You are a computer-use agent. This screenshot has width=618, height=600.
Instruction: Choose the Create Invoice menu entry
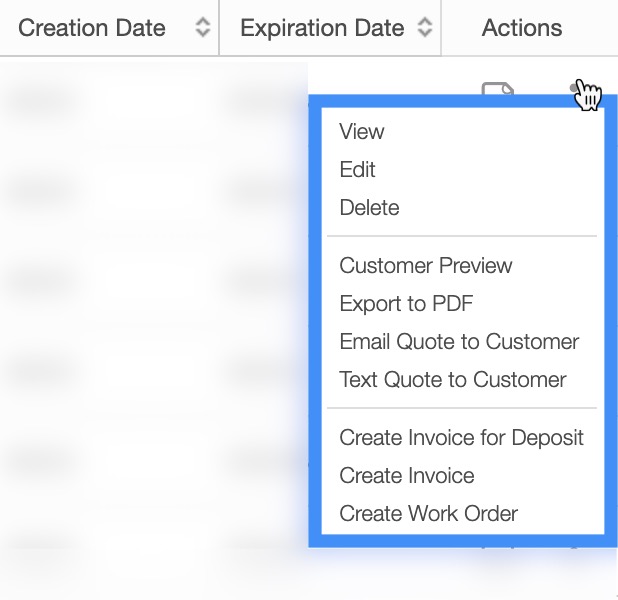point(407,475)
